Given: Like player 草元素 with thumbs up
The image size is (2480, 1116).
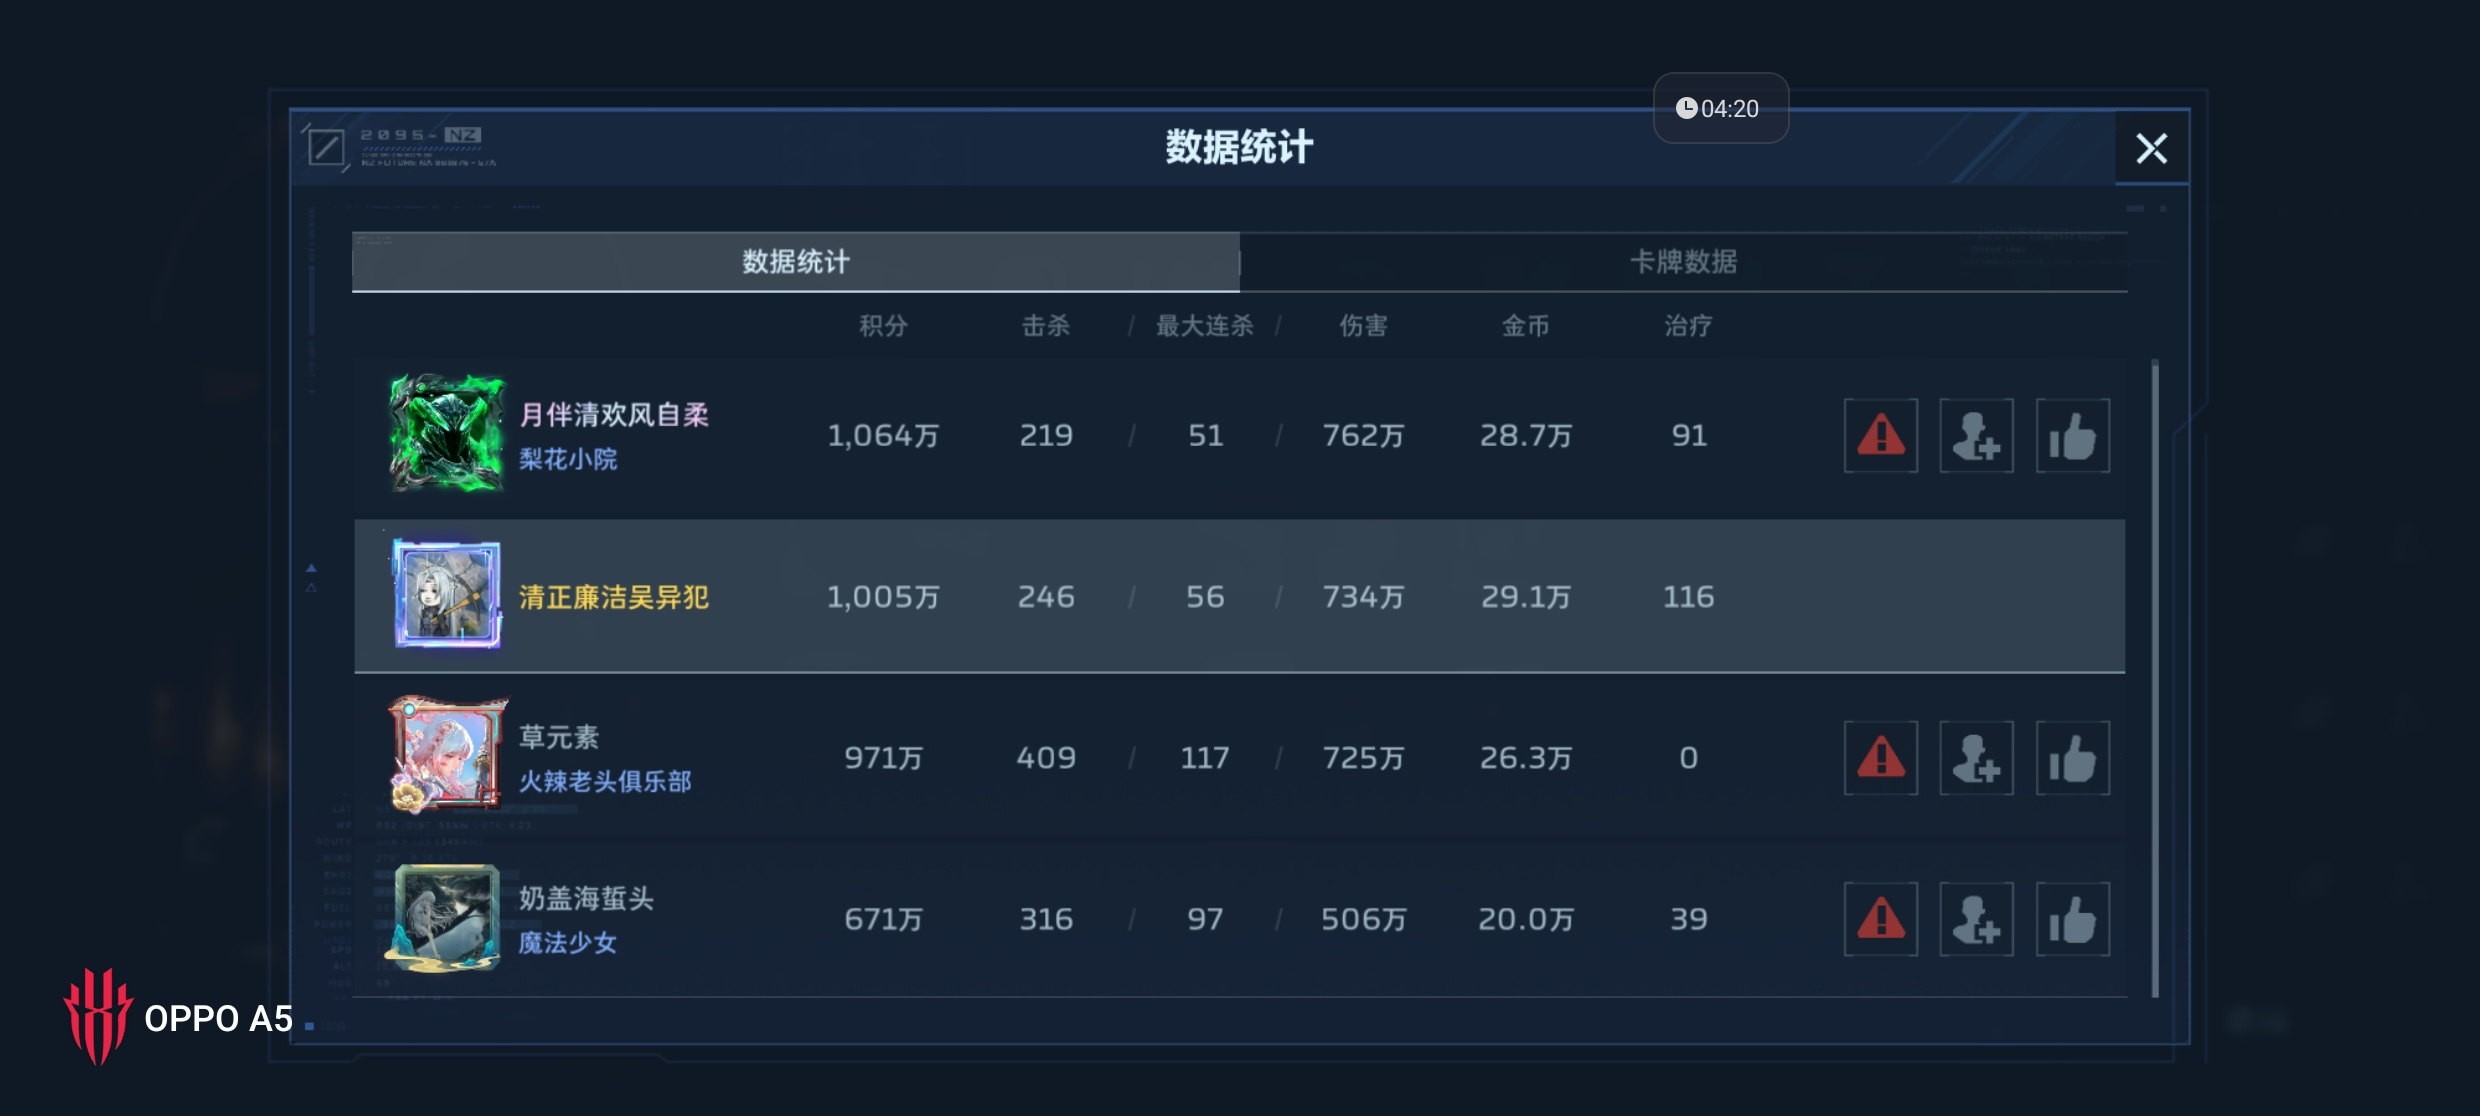Looking at the screenshot, I should (x=2073, y=758).
